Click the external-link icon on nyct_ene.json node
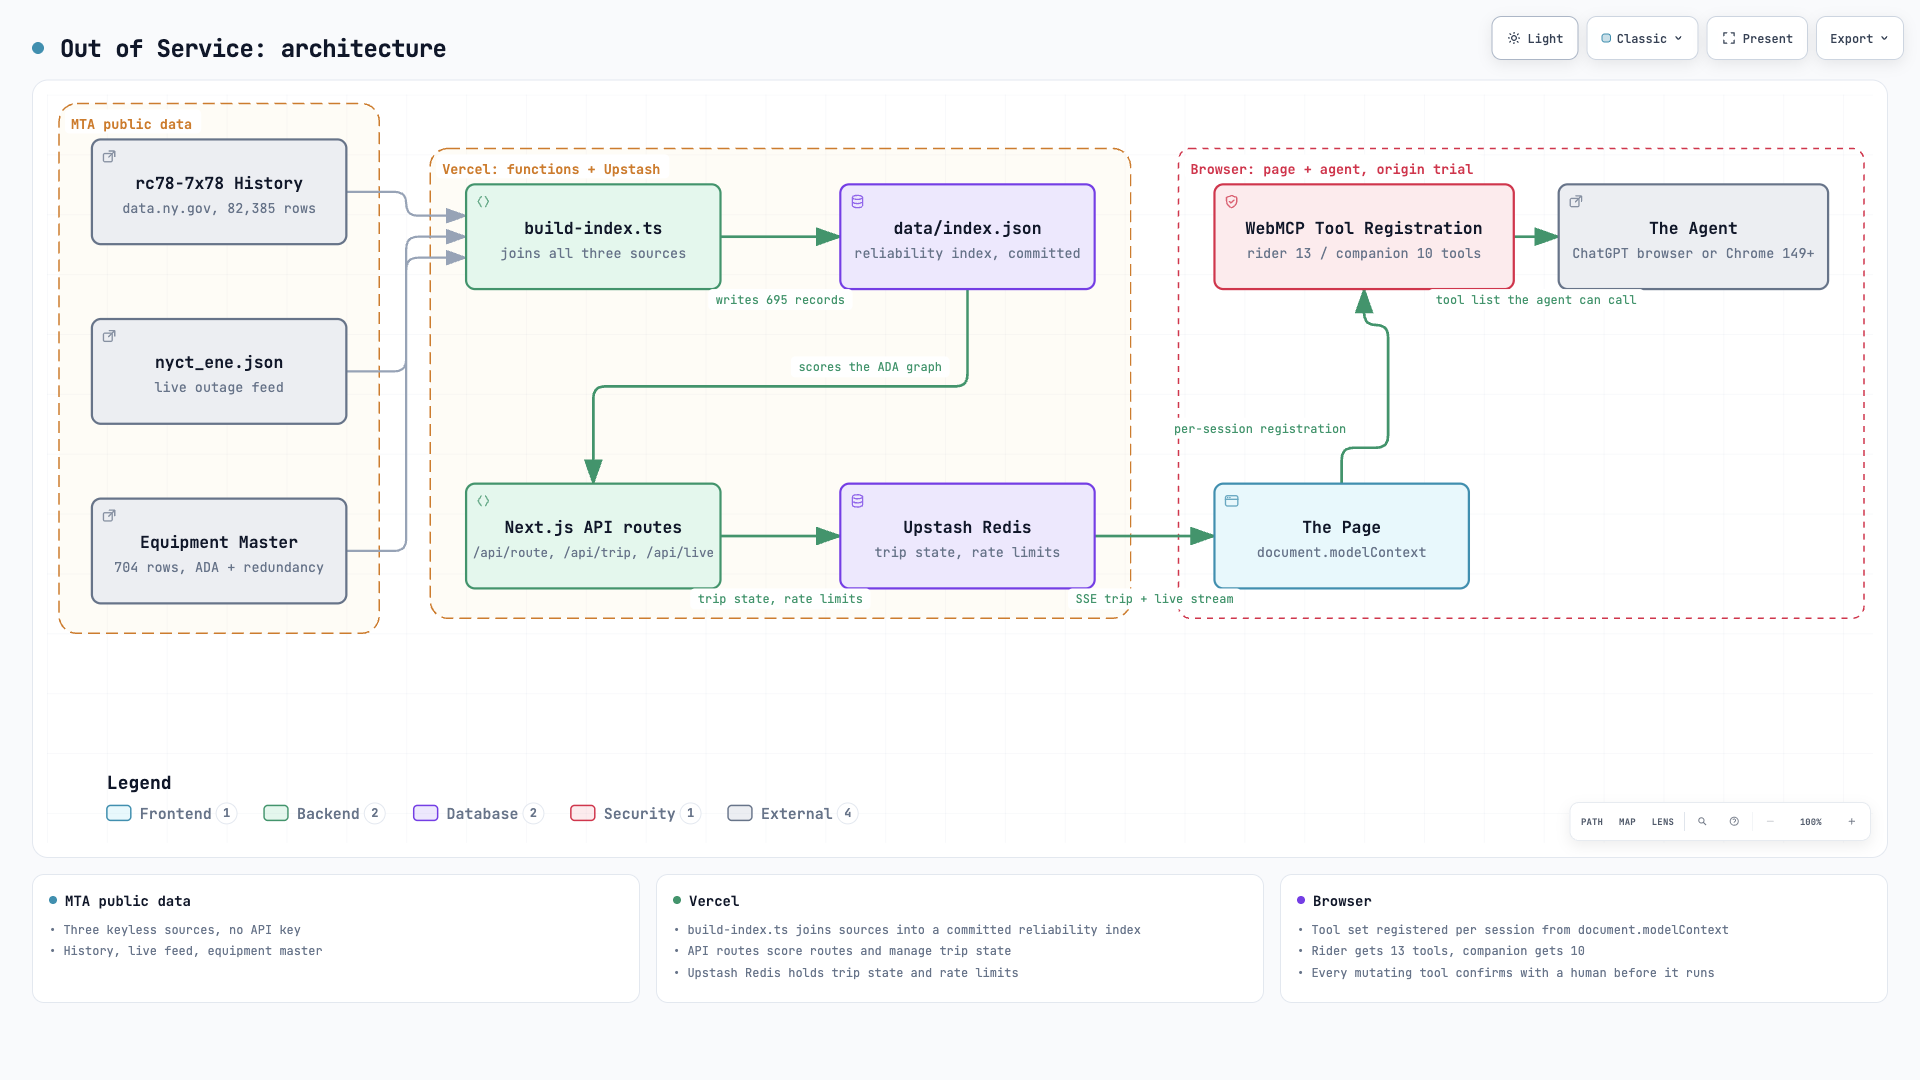This screenshot has height=1080, width=1920. [x=109, y=336]
